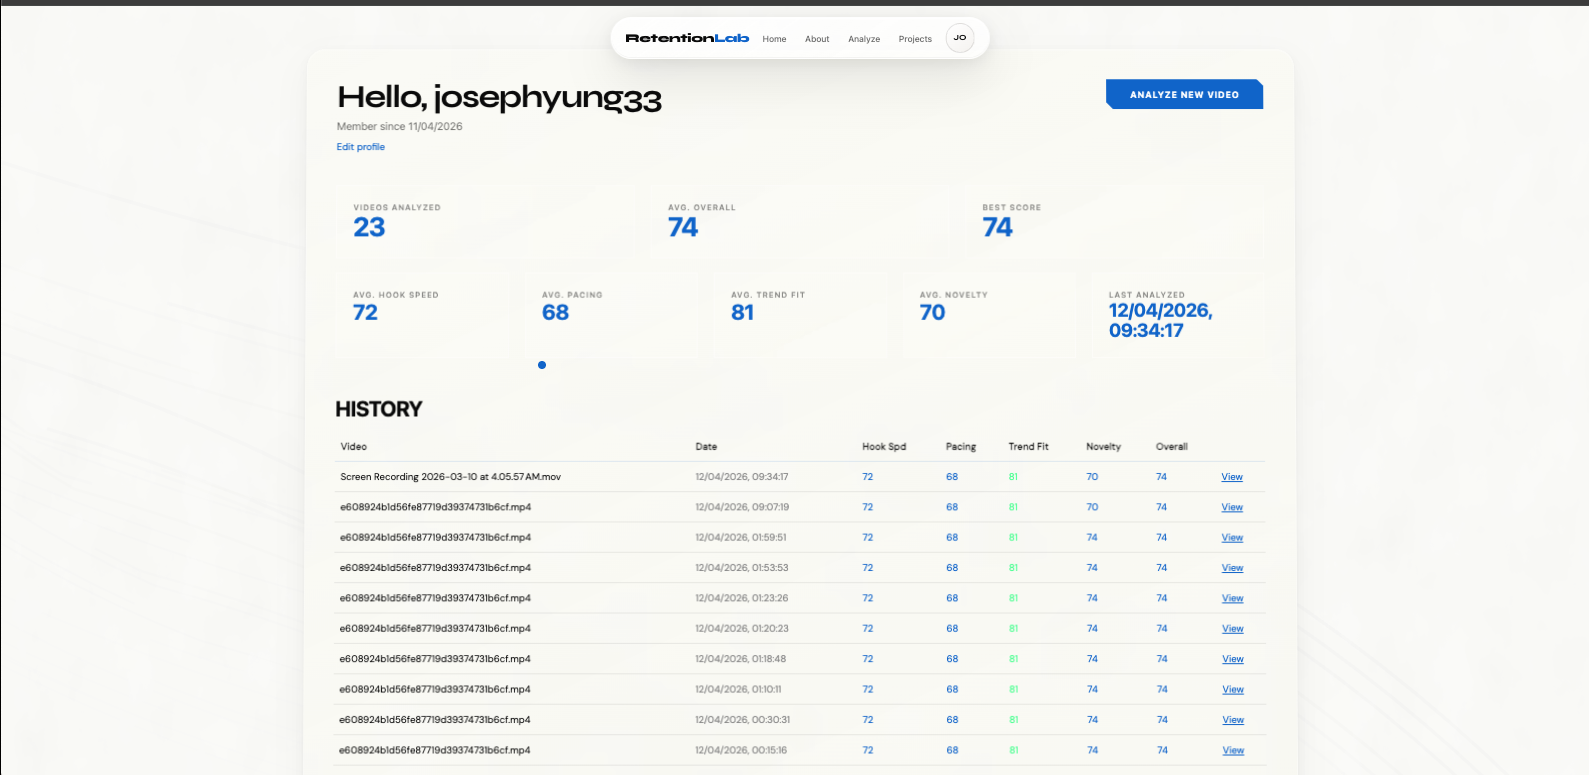The width and height of the screenshot is (1589, 775).
Task: Select Analyze in the top navigation
Action: [864, 39]
